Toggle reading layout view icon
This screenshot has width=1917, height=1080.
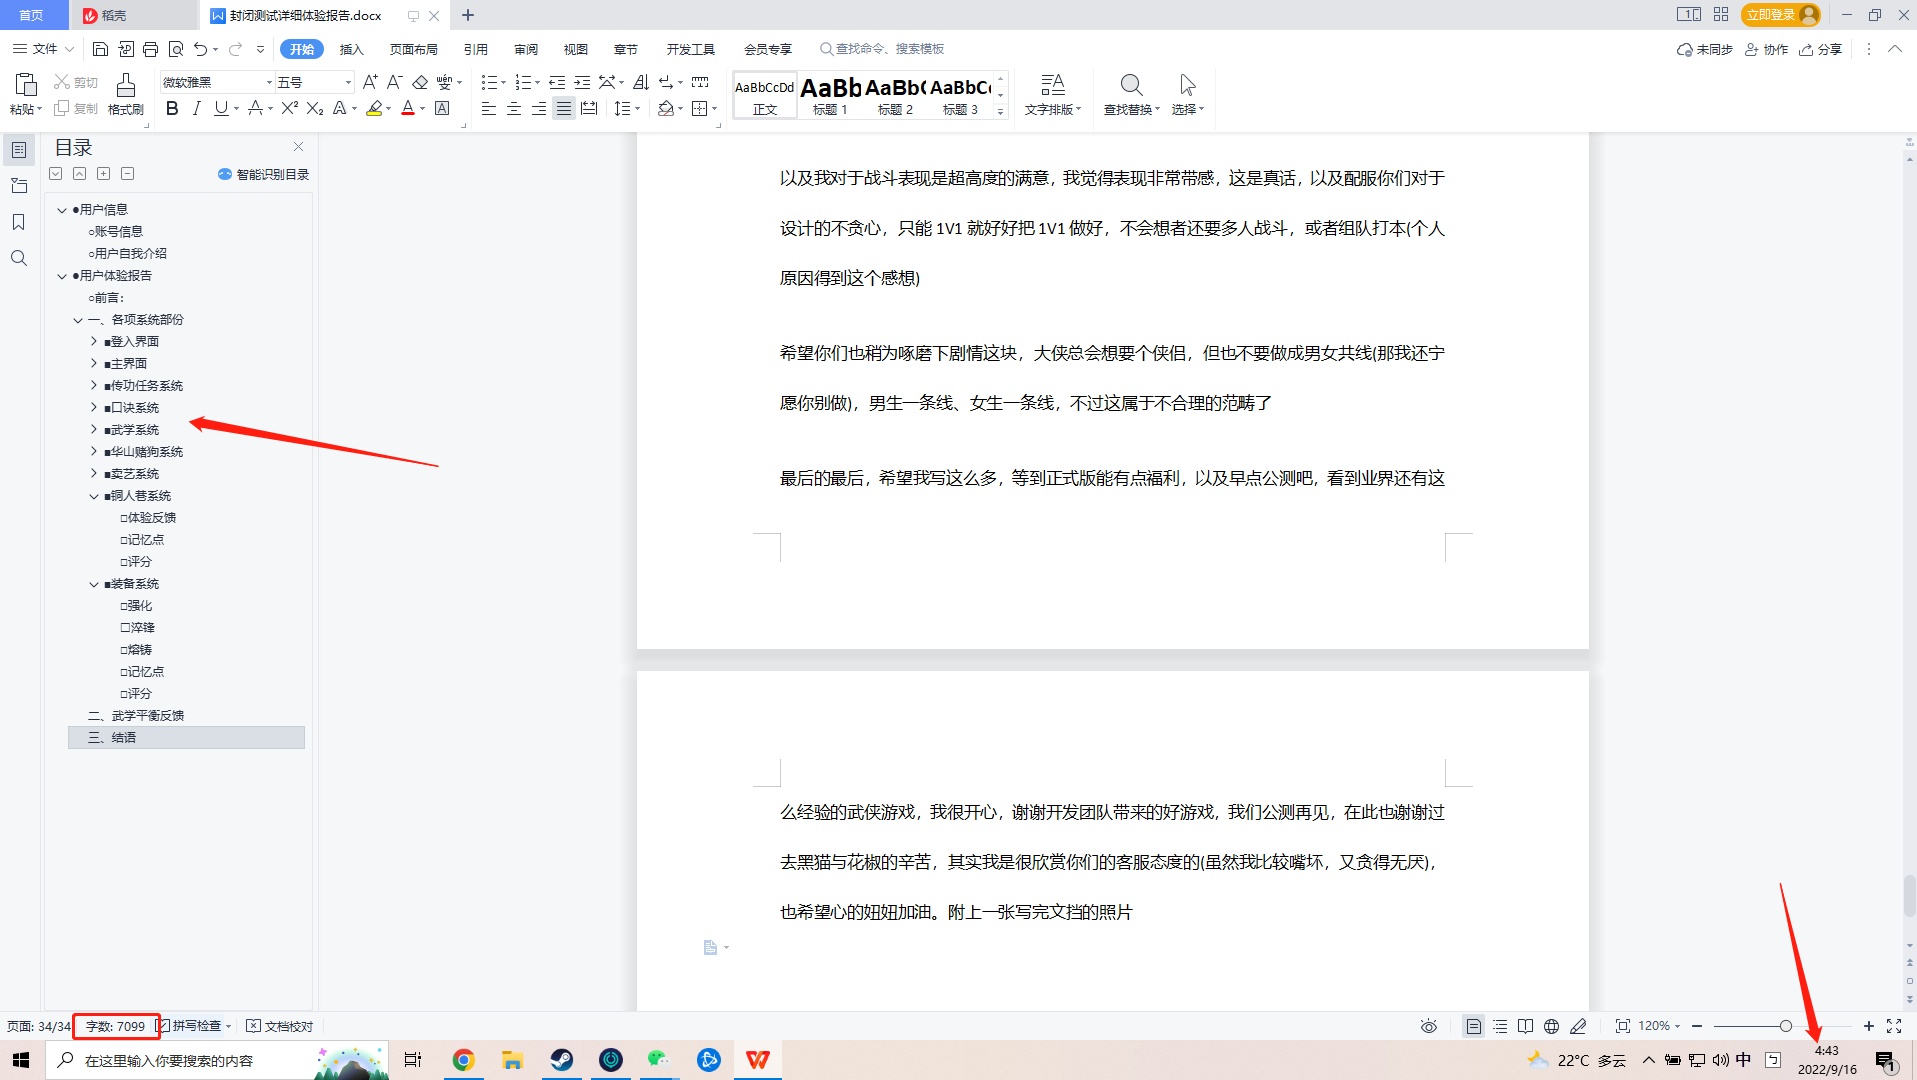[x=1525, y=1026]
